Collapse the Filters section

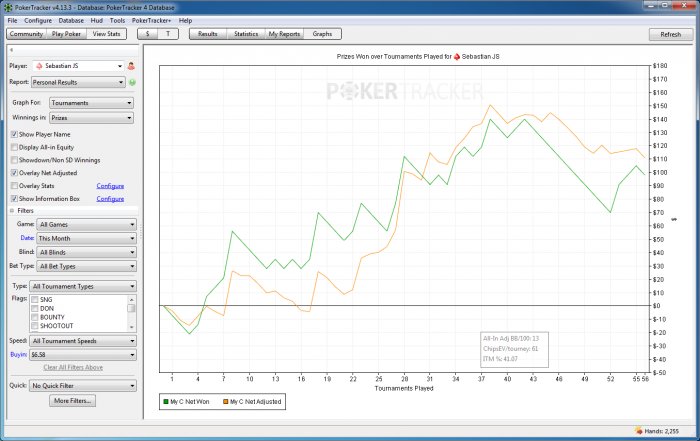coord(12,211)
